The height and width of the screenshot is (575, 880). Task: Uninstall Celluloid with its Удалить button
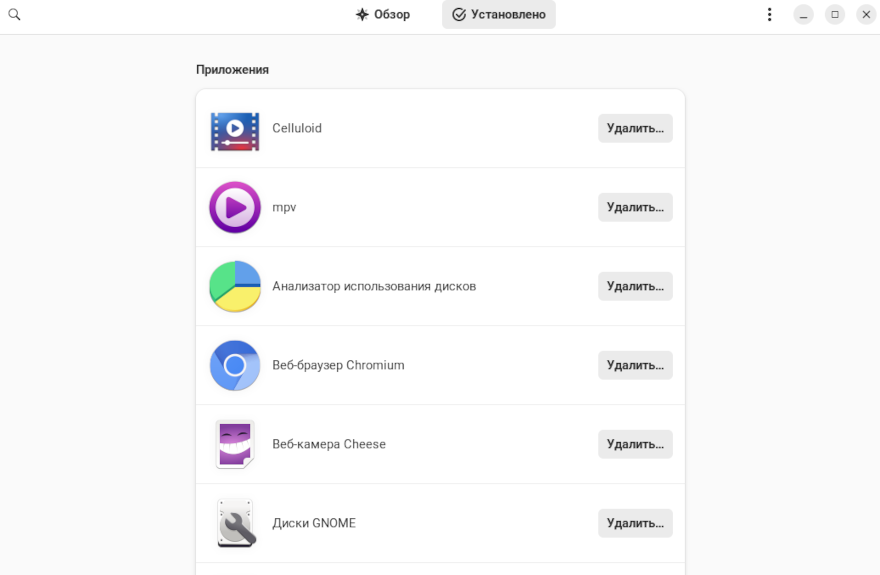tap(635, 129)
